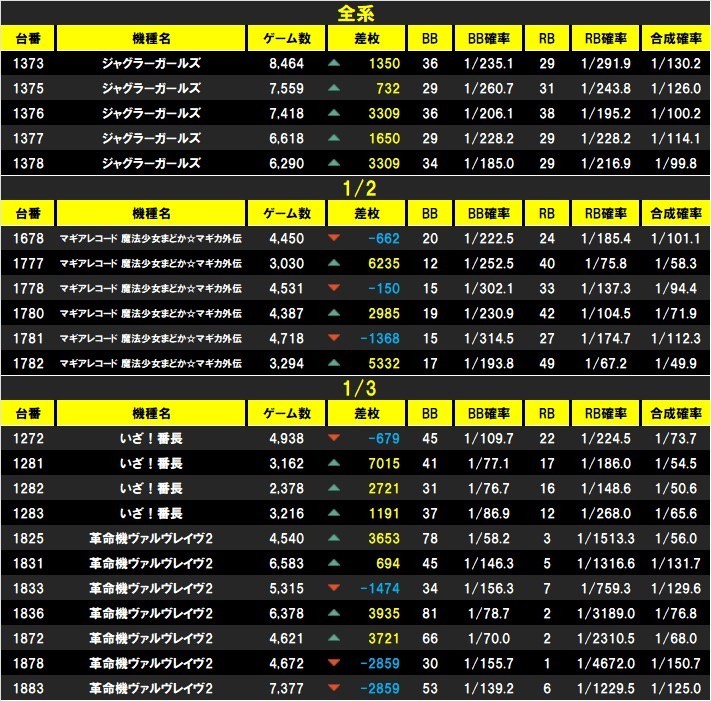The width and height of the screenshot is (711, 701).
Task: Click the red down arrow in row 1833
Action: coord(334,588)
